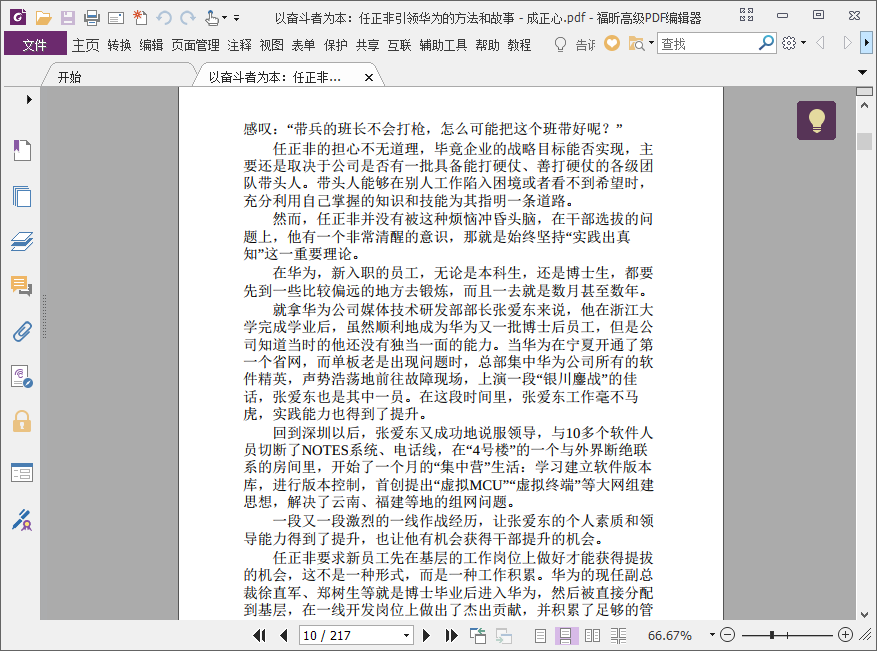This screenshot has width=877, height=651.
Task: Switch to continuous facing view mode
Action: [619, 635]
